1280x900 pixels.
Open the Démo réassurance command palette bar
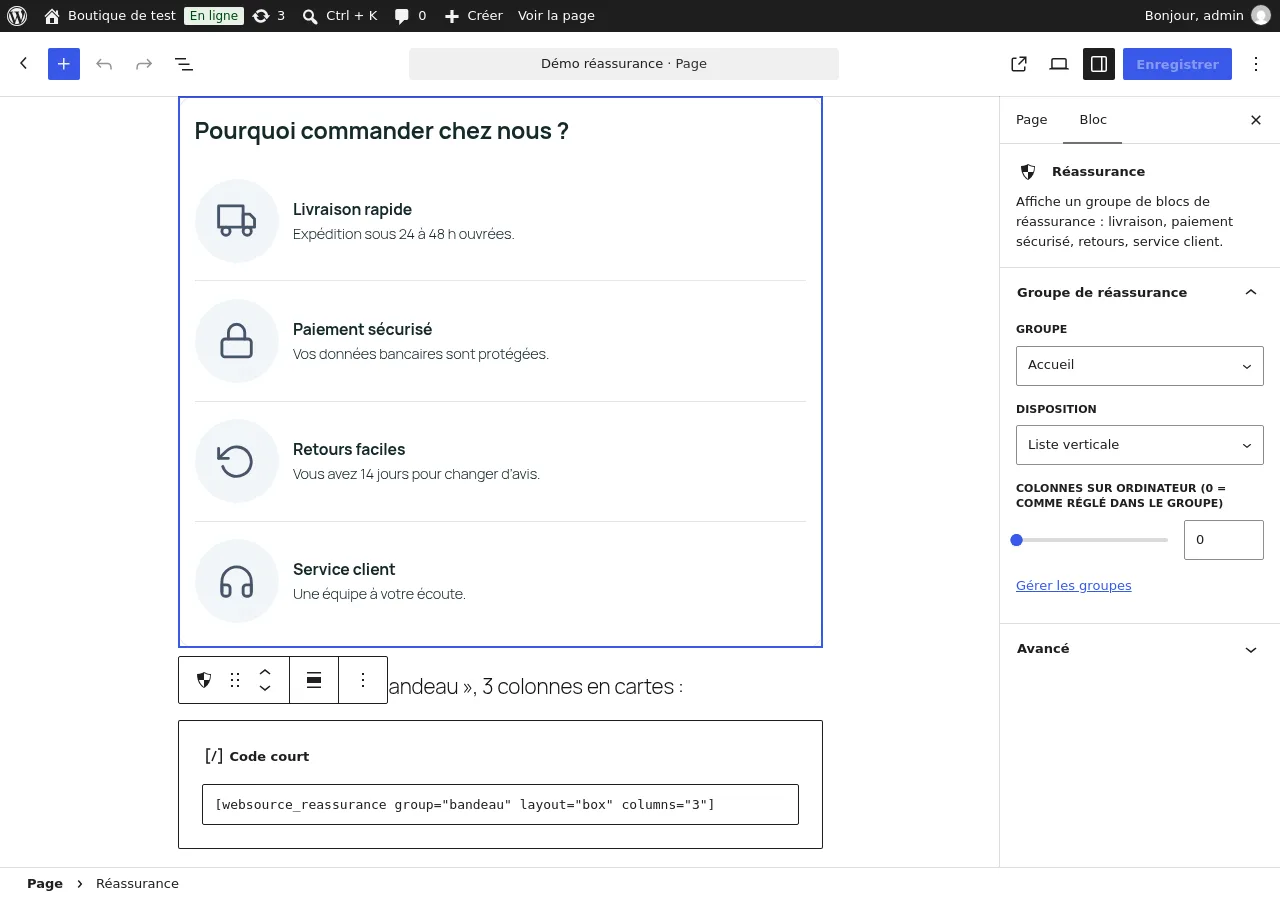[624, 64]
